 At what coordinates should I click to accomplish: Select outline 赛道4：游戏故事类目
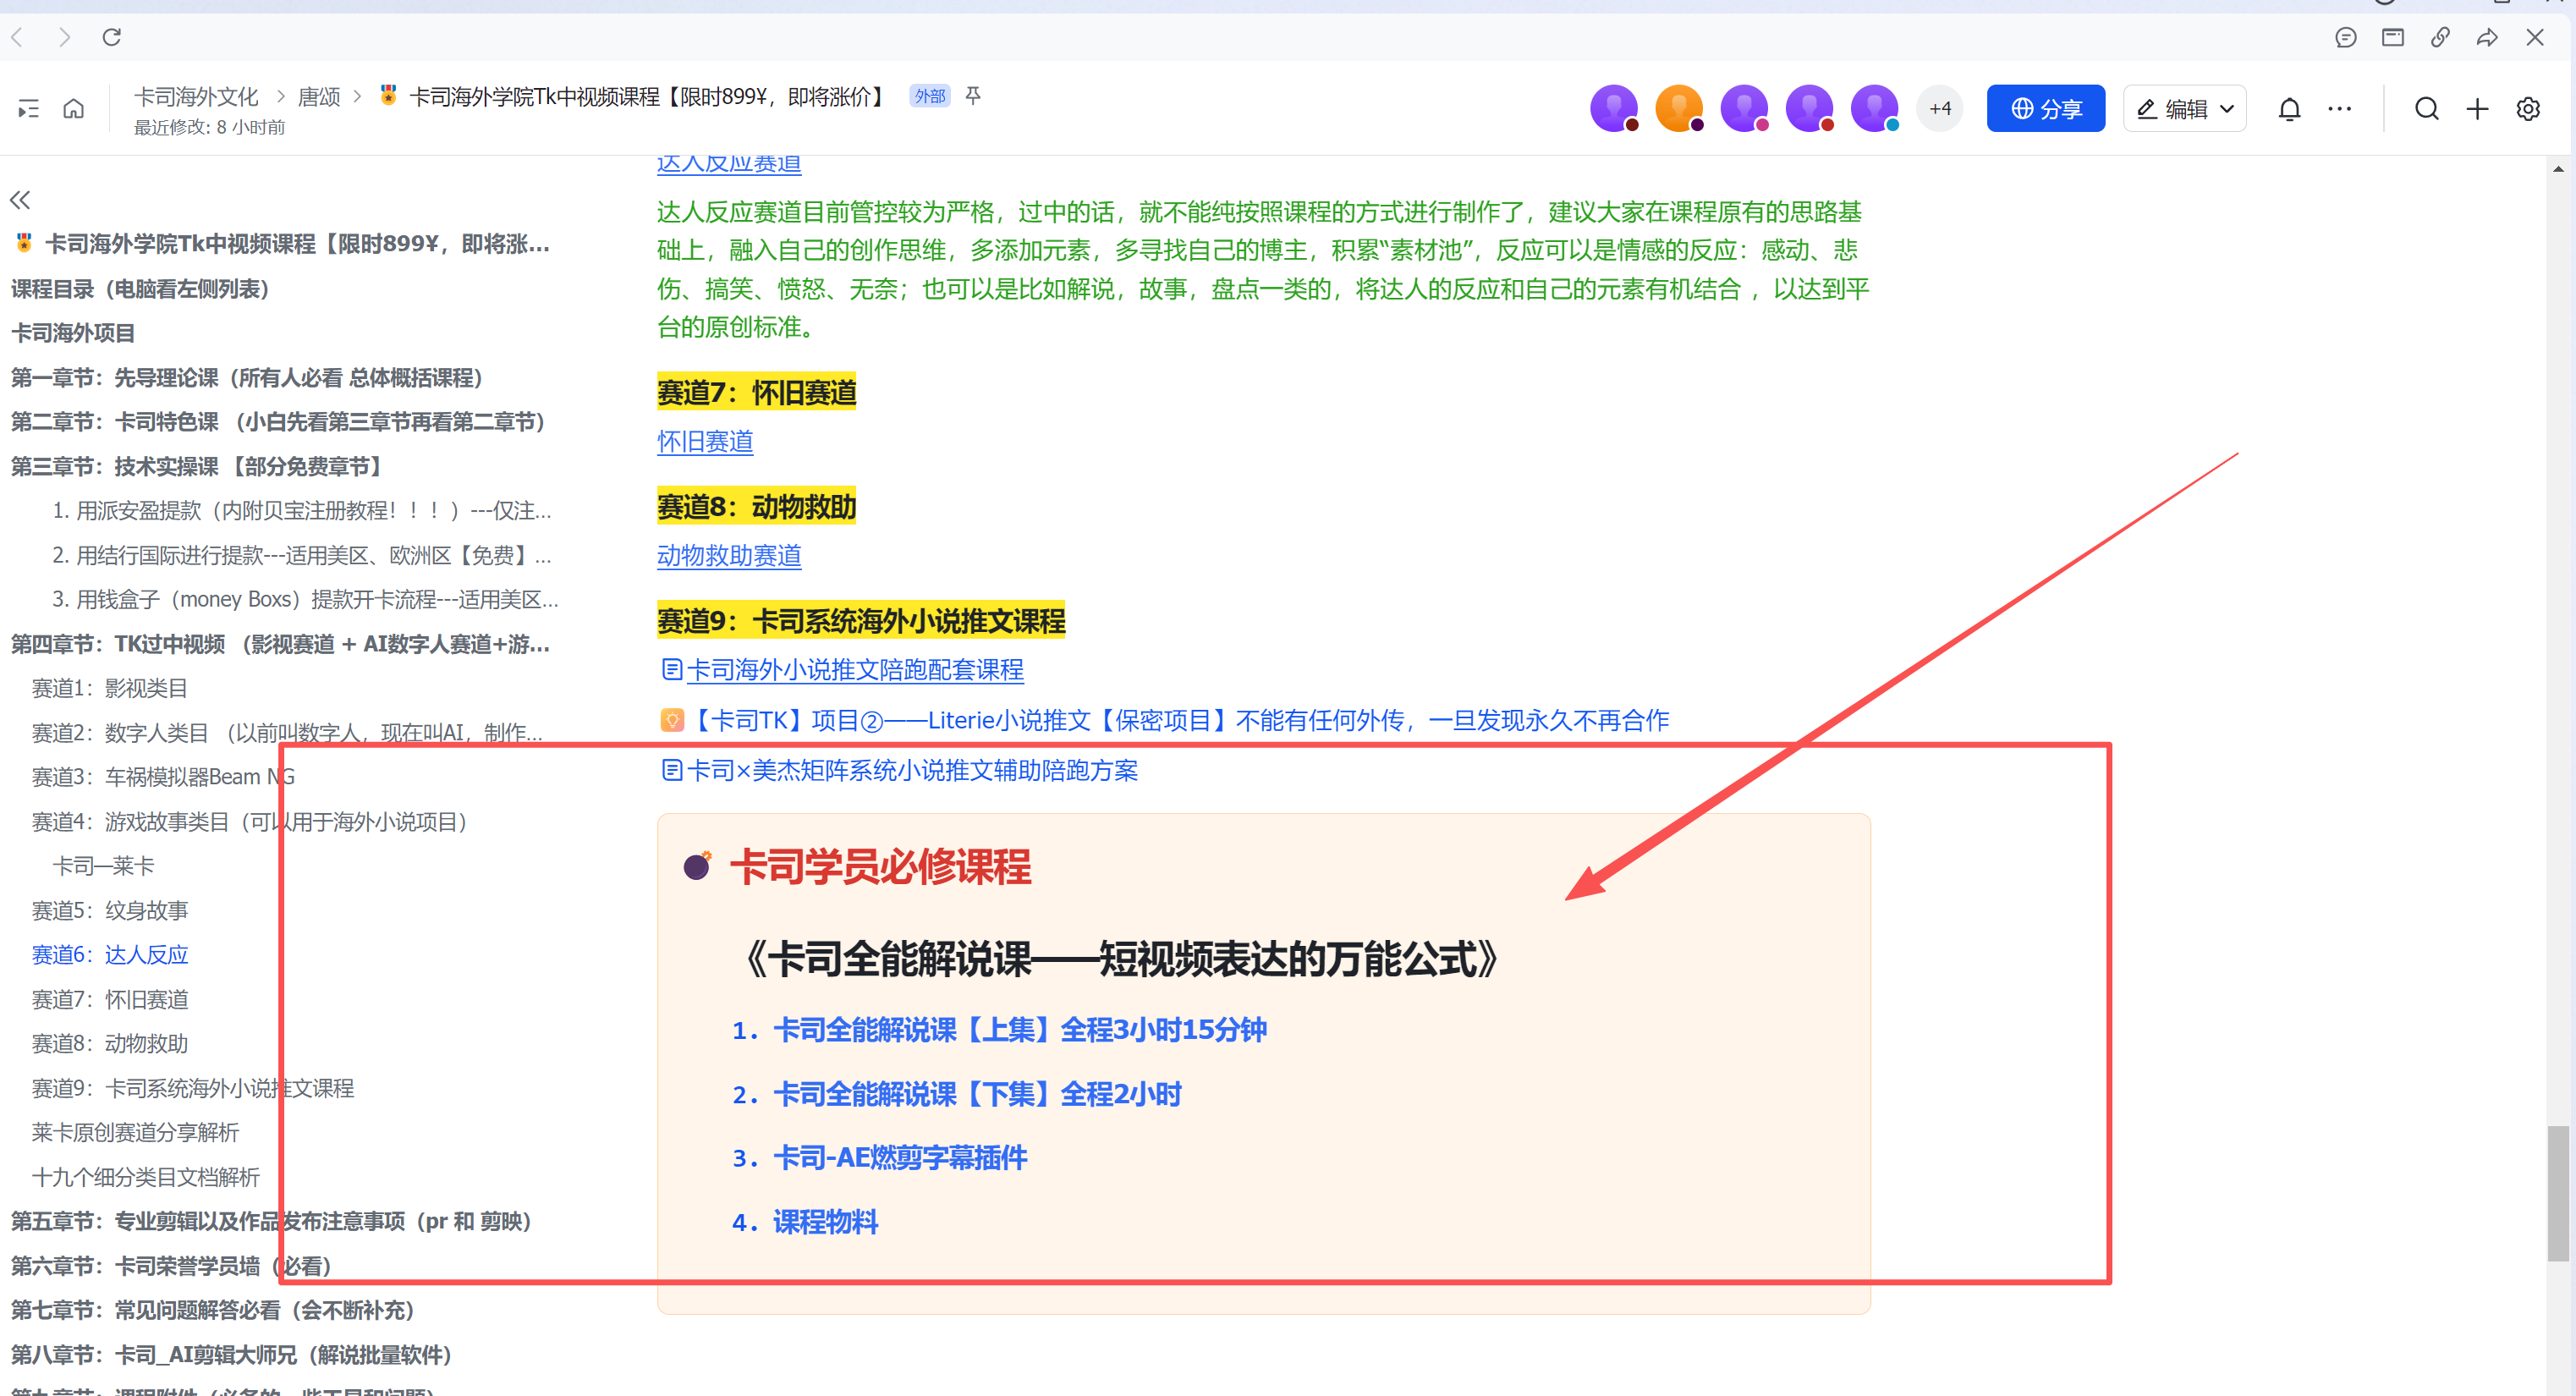point(249,822)
